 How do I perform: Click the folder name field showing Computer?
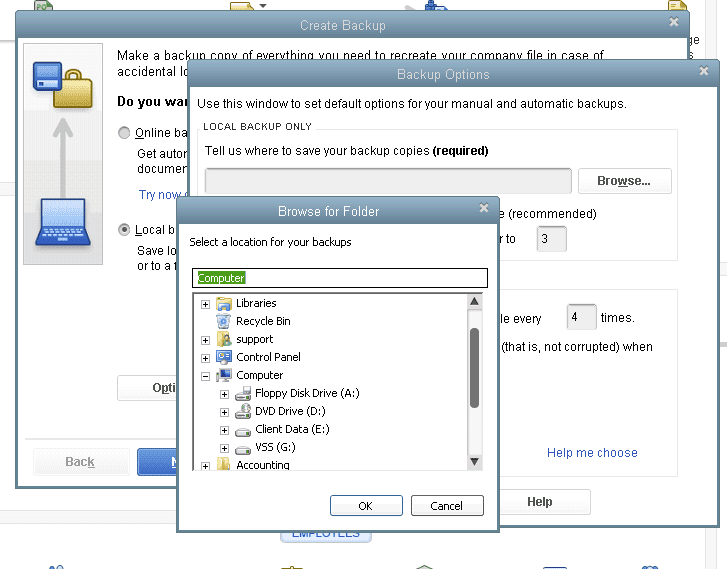(x=340, y=278)
